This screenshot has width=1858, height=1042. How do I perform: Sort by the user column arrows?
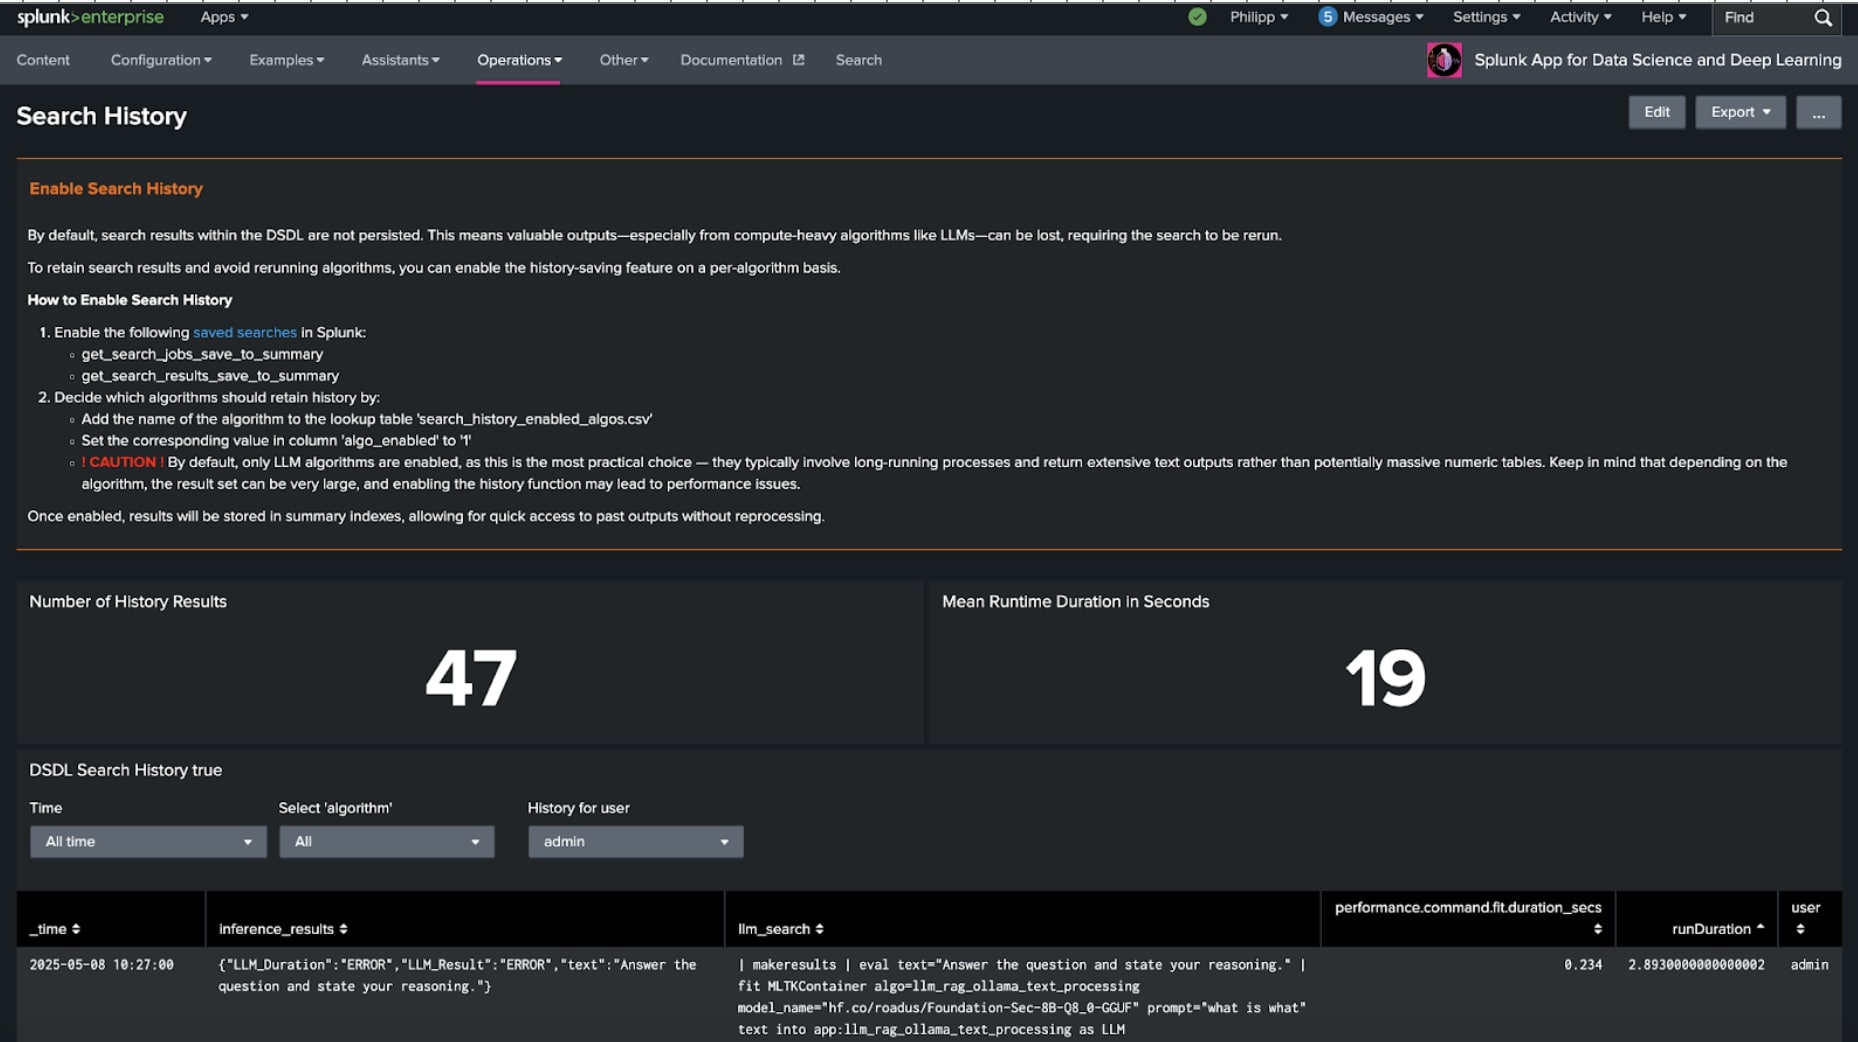click(1800, 929)
